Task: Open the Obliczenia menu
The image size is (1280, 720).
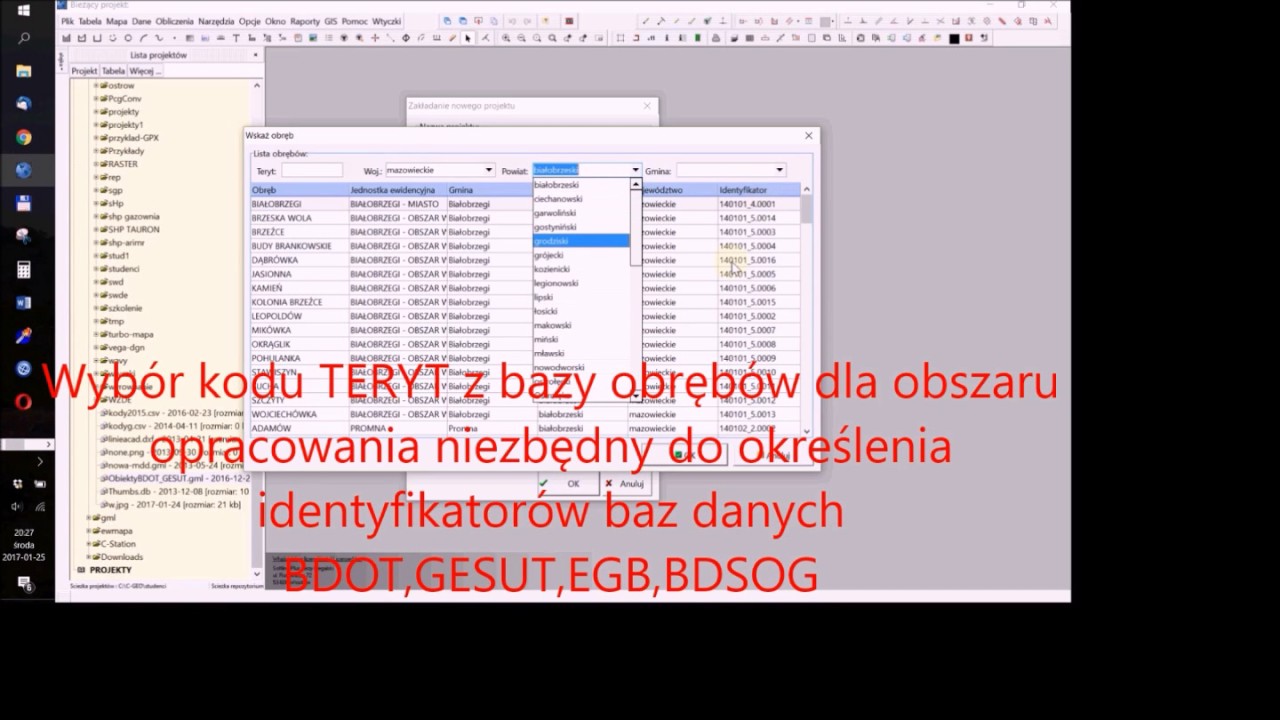Action: 174,21
